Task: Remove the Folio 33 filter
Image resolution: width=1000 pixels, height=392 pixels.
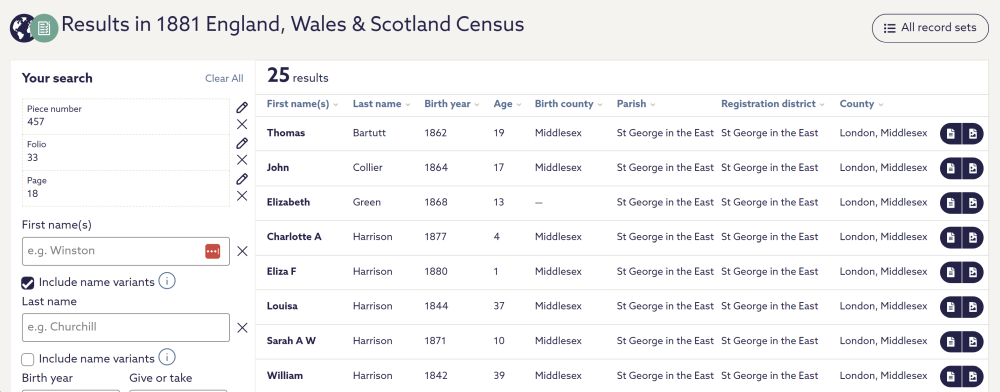Action: click(x=242, y=160)
